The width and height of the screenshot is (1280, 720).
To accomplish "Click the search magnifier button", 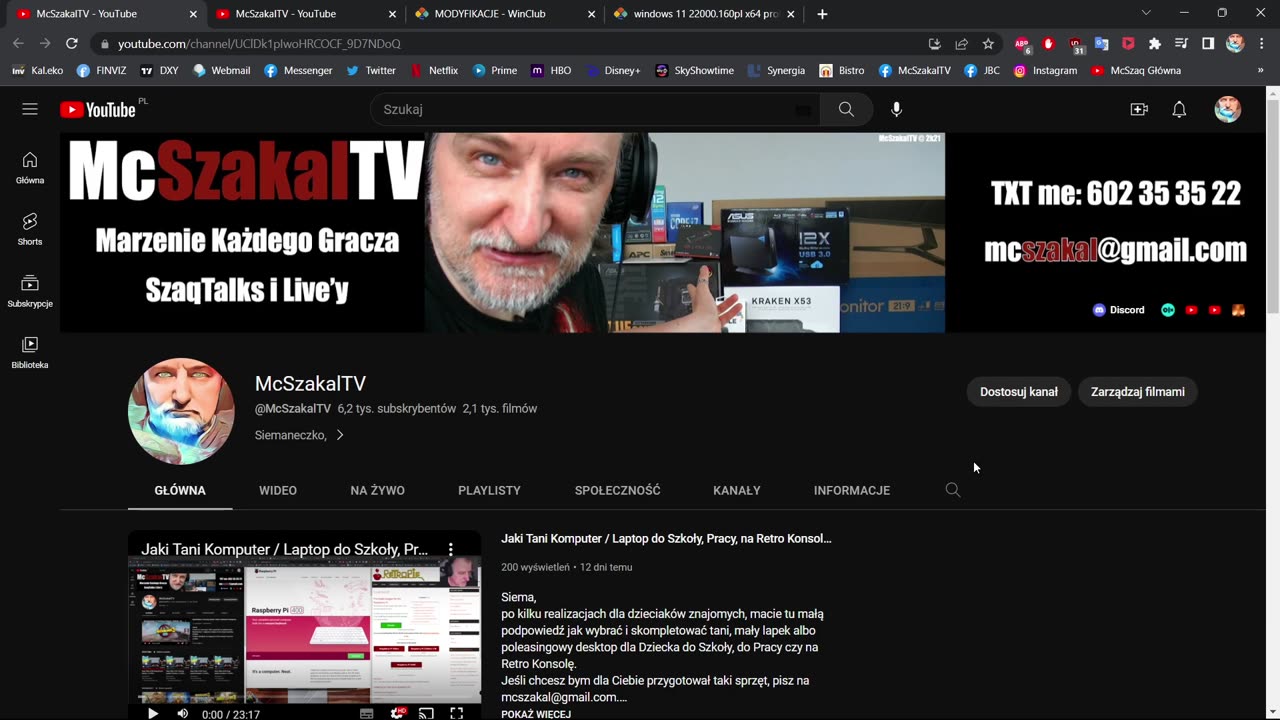I will click(846, 109).
